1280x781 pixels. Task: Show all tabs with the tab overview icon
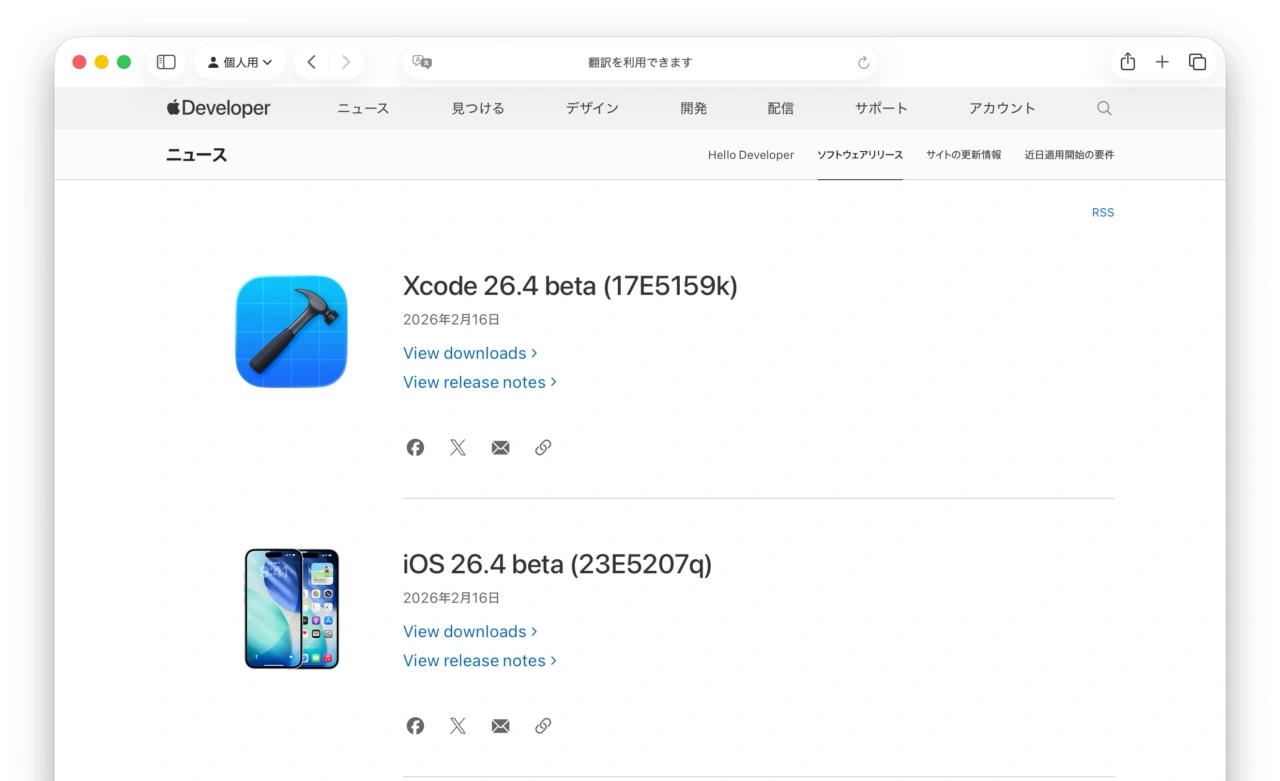click(1197, 61)
